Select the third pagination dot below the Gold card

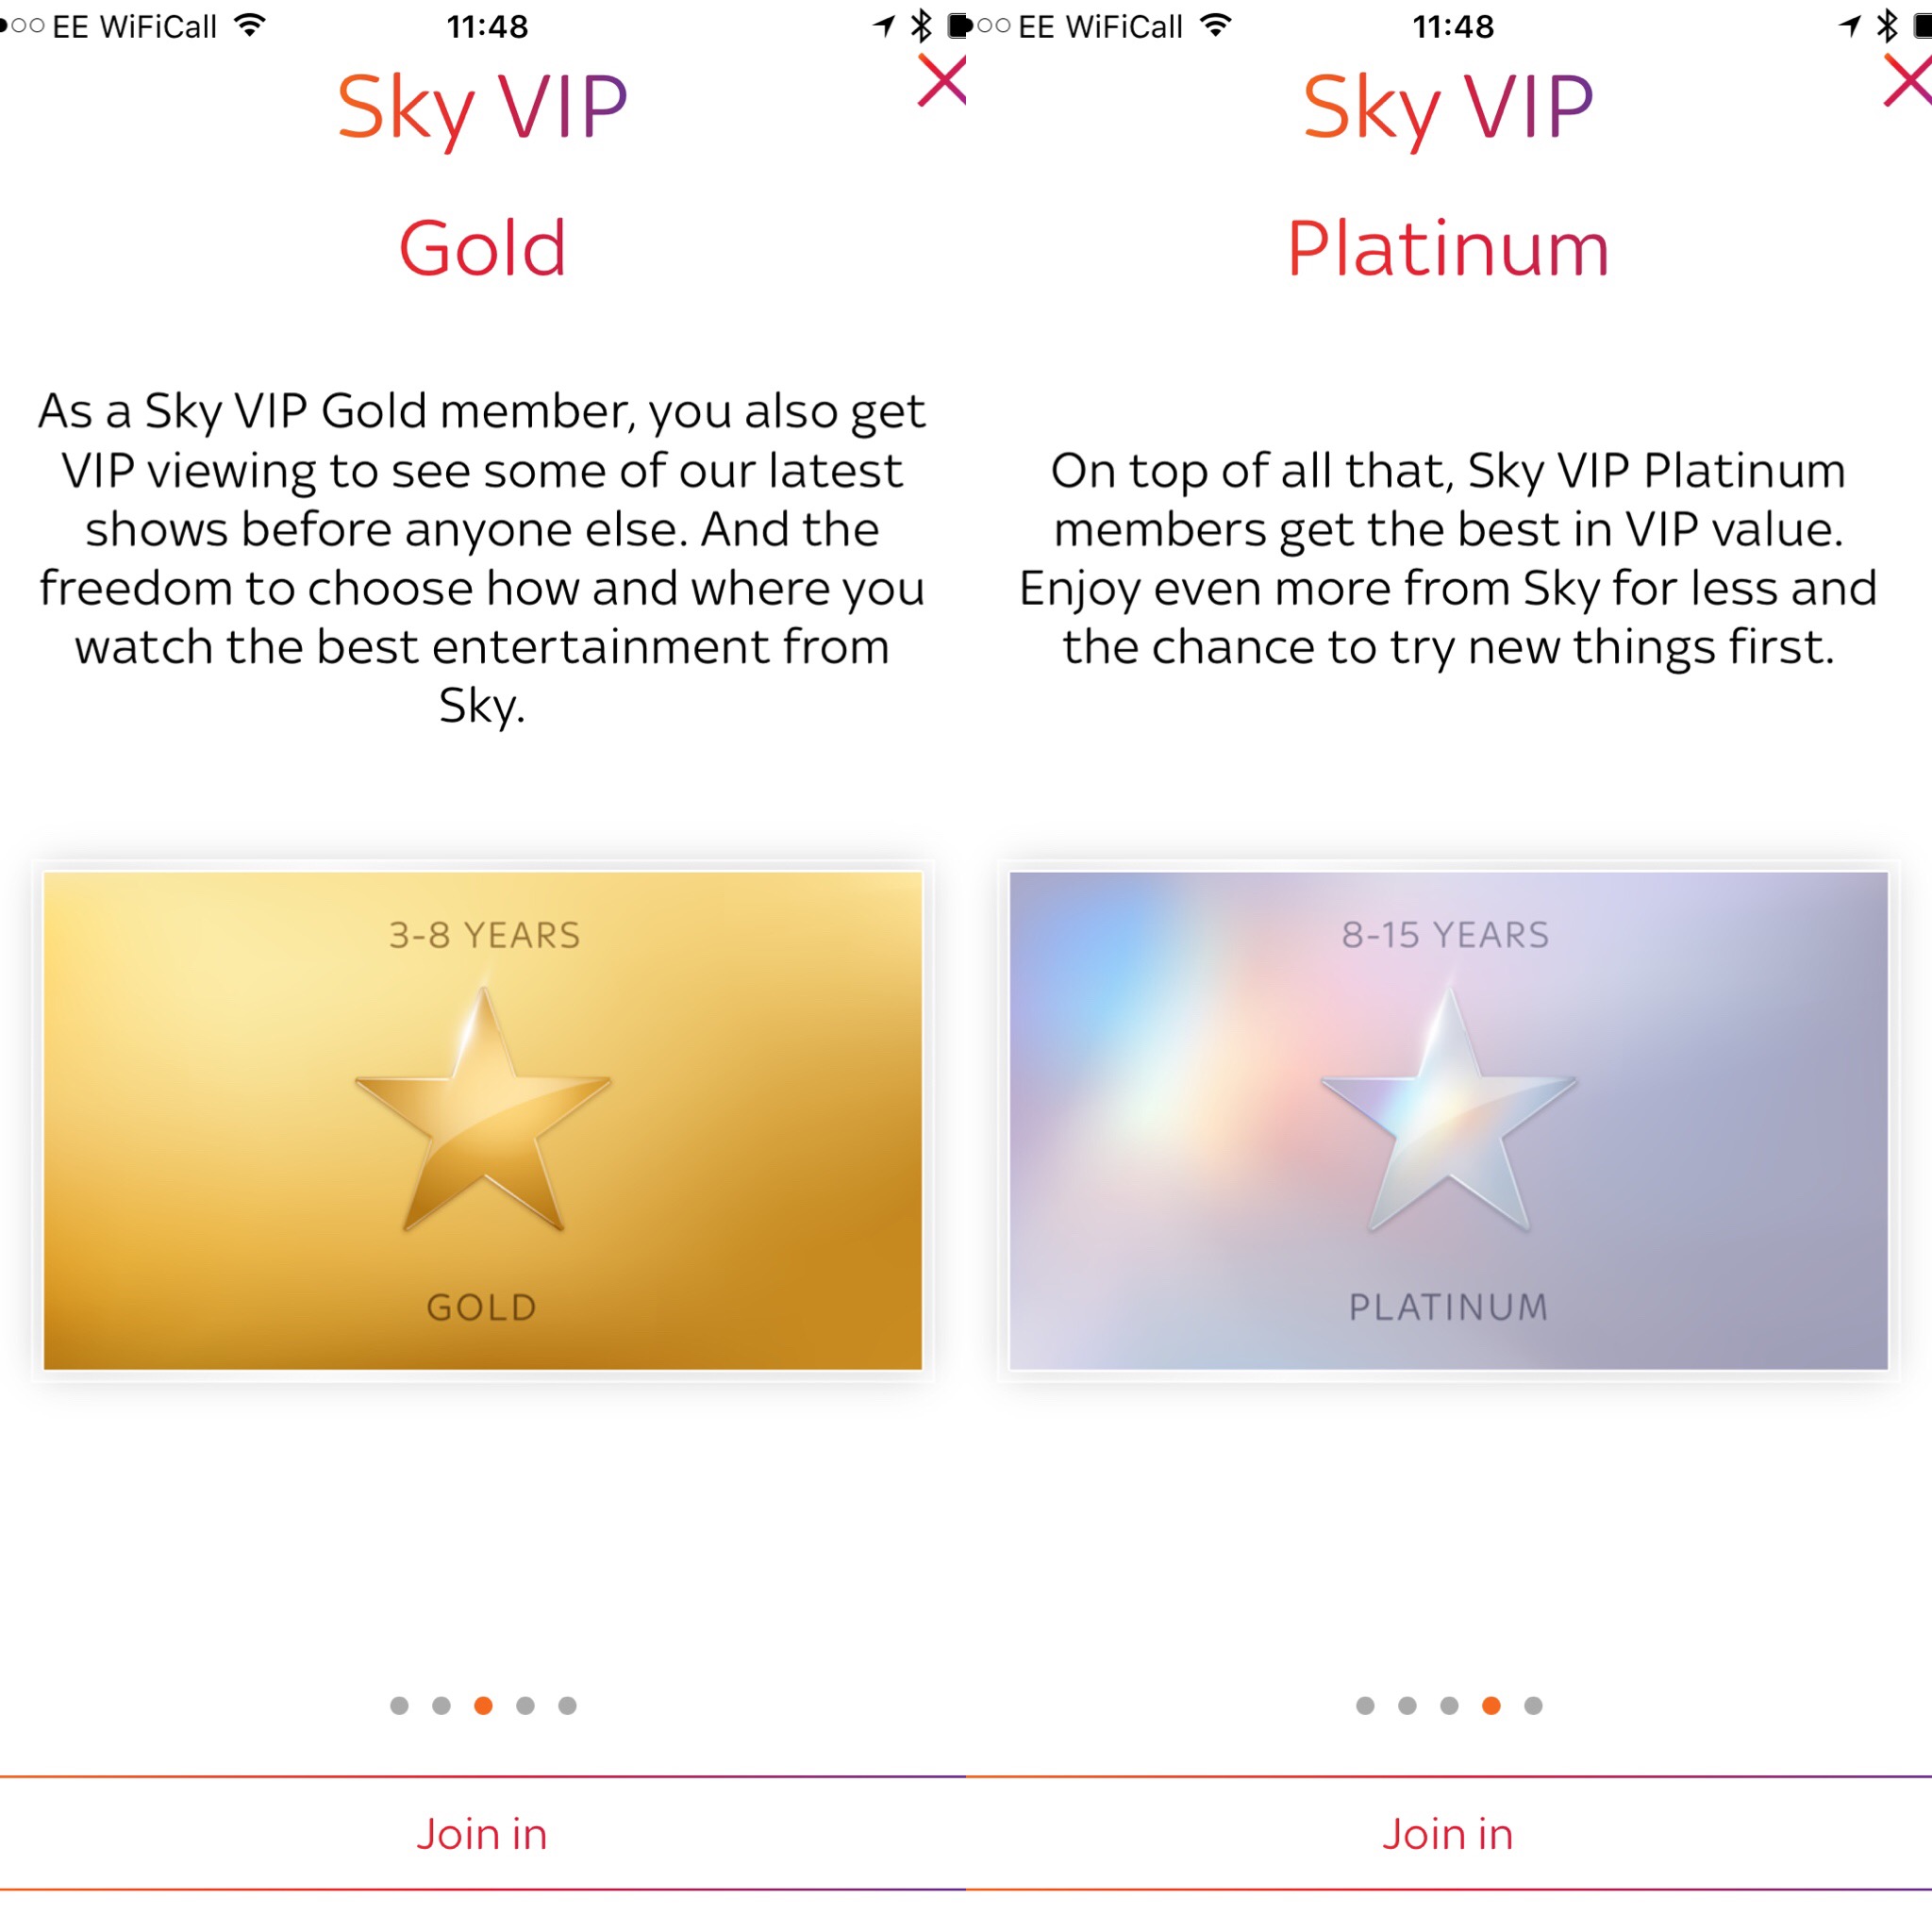[483, 1706]
